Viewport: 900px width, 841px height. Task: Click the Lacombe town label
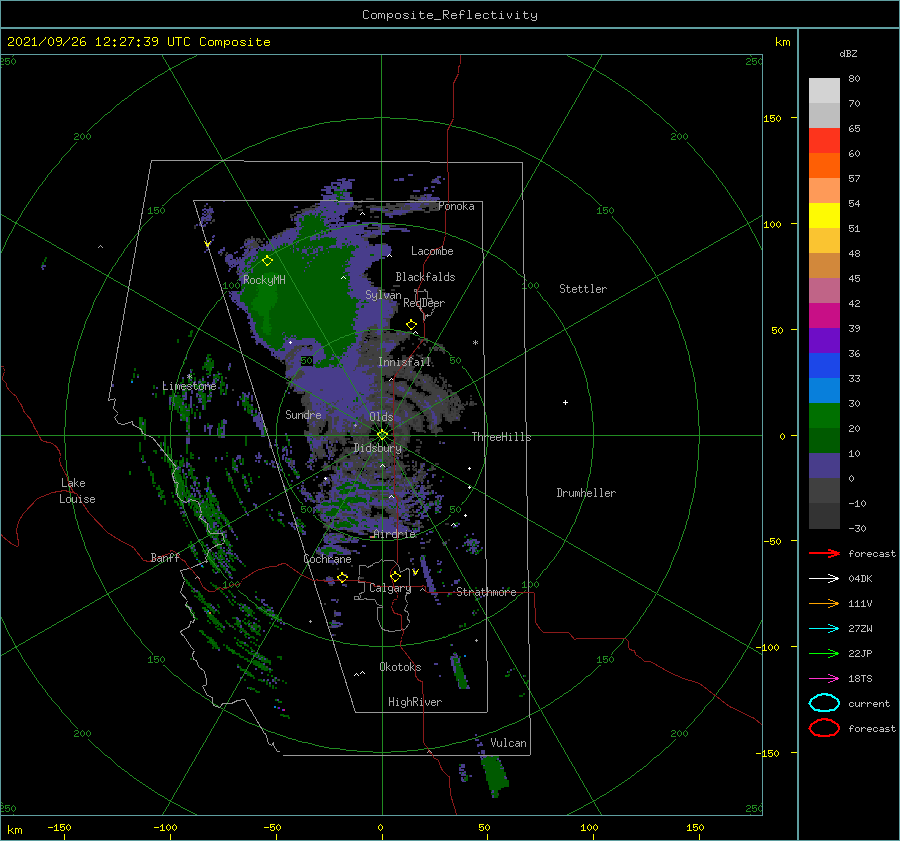coord(432,251)
